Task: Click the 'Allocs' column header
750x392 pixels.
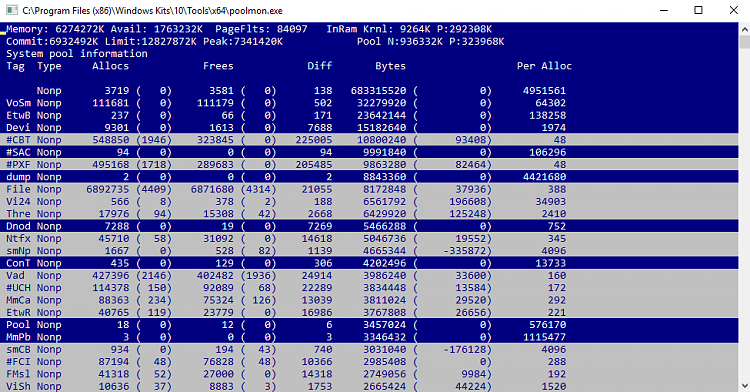Action: (110, 66)
